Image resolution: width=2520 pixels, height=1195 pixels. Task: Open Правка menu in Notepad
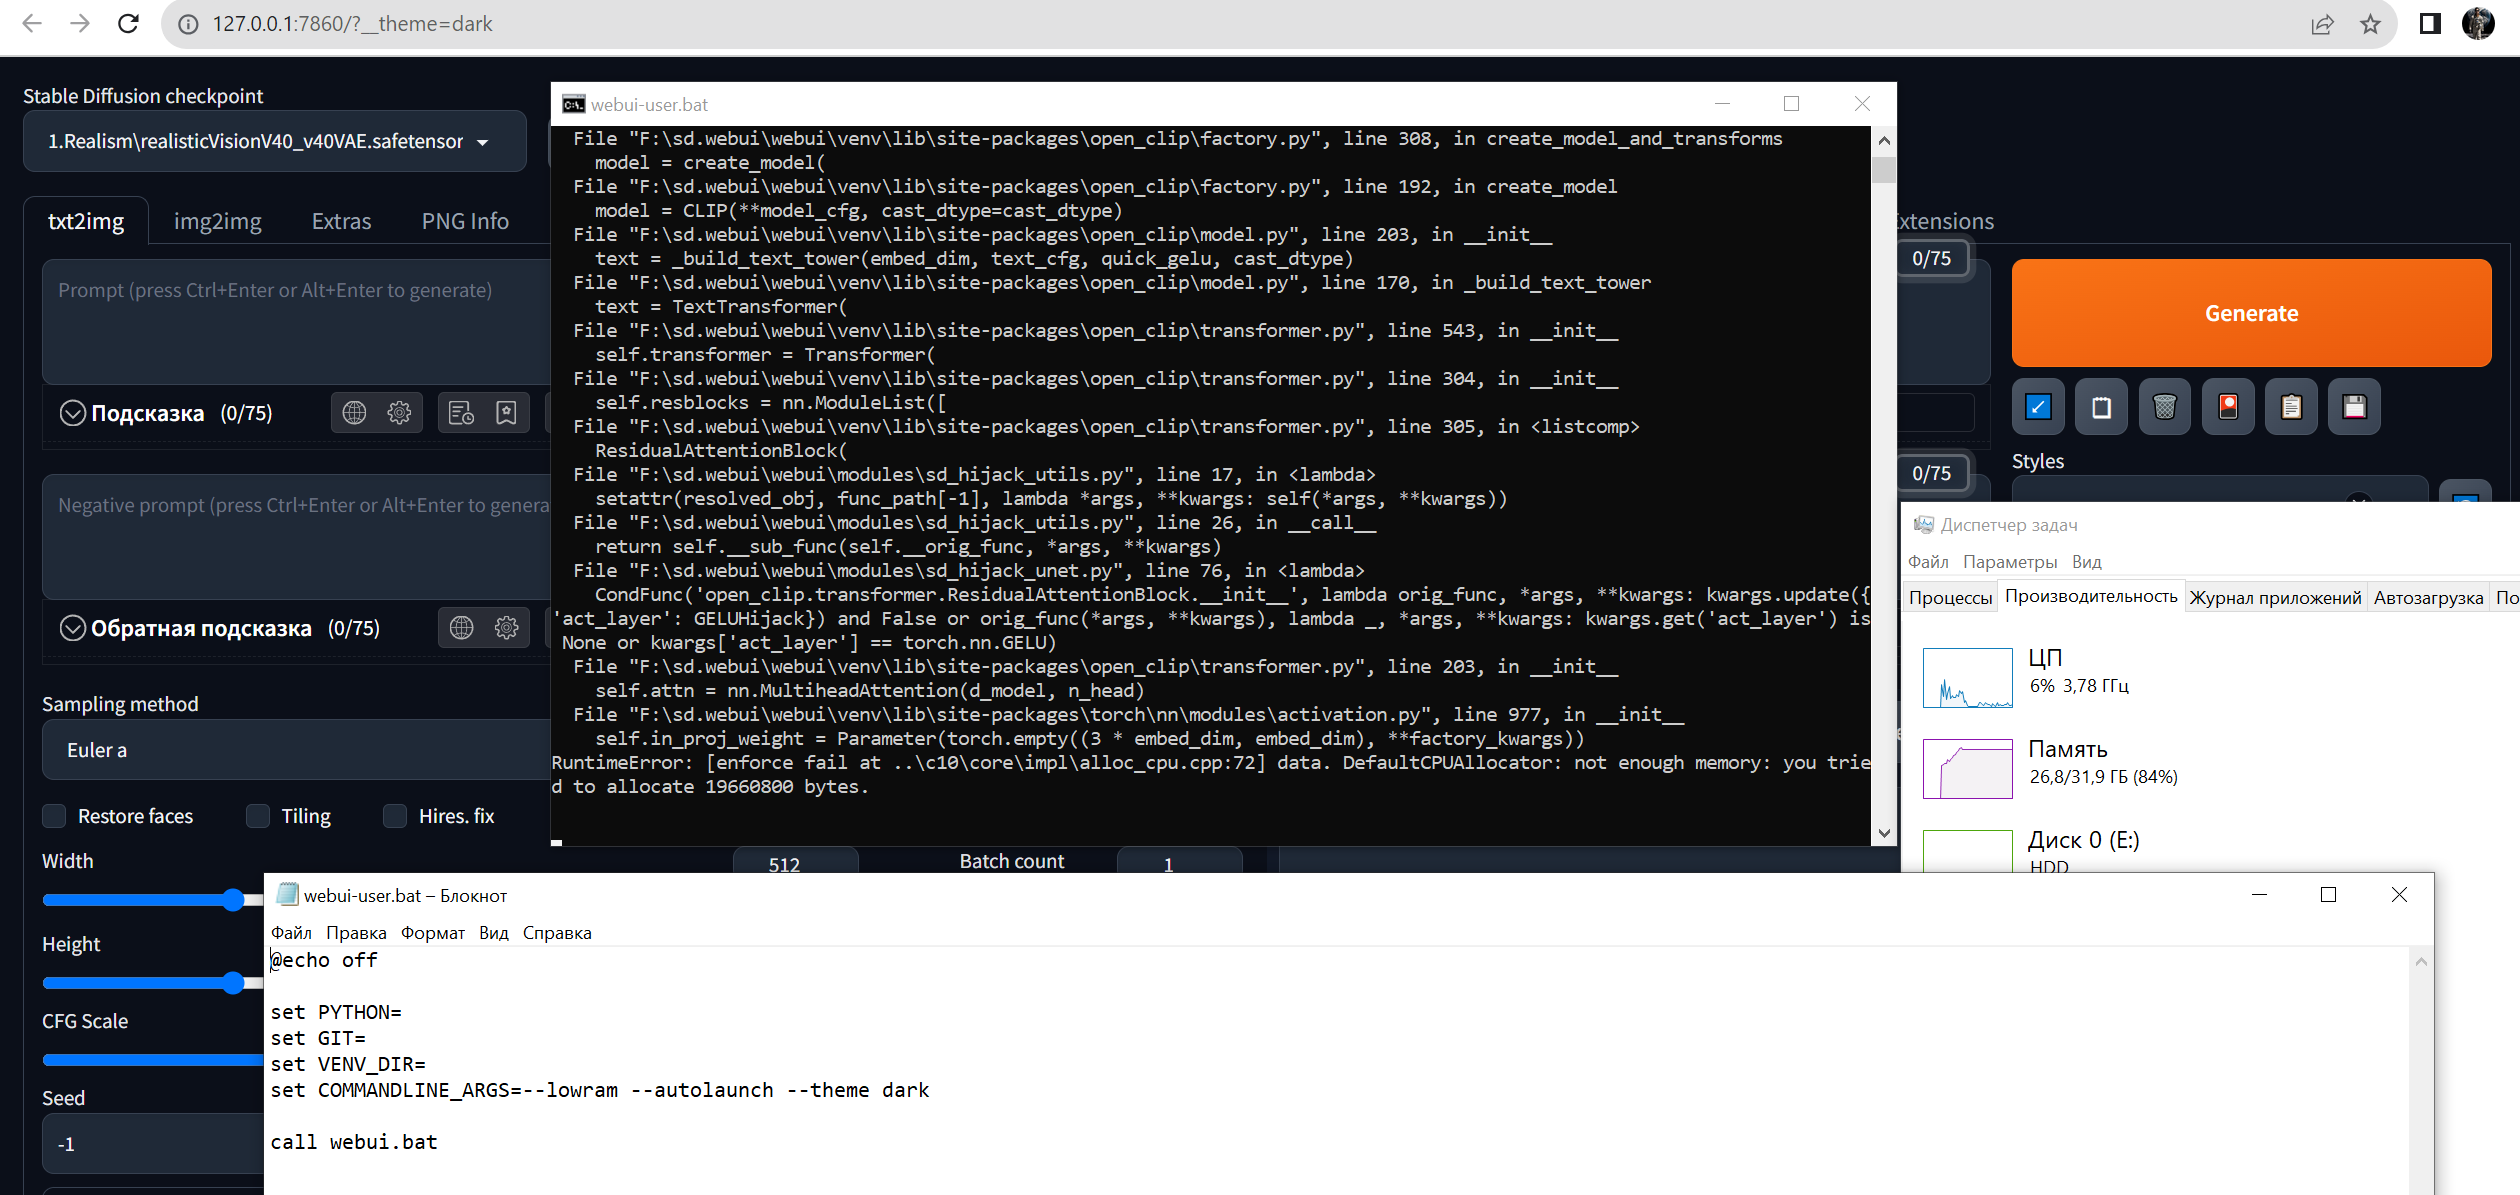pyautogui.click(x=355, y=932)
